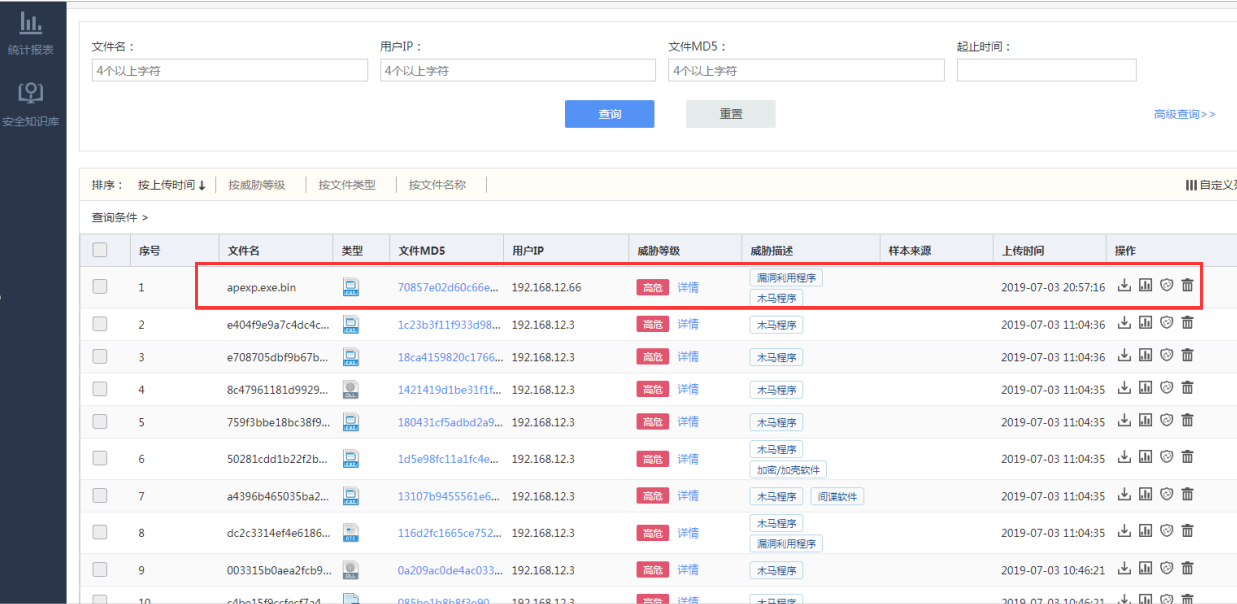Check the box for row 2
The height and width of the screenshot is (604, 1237).
pos(100,324)
